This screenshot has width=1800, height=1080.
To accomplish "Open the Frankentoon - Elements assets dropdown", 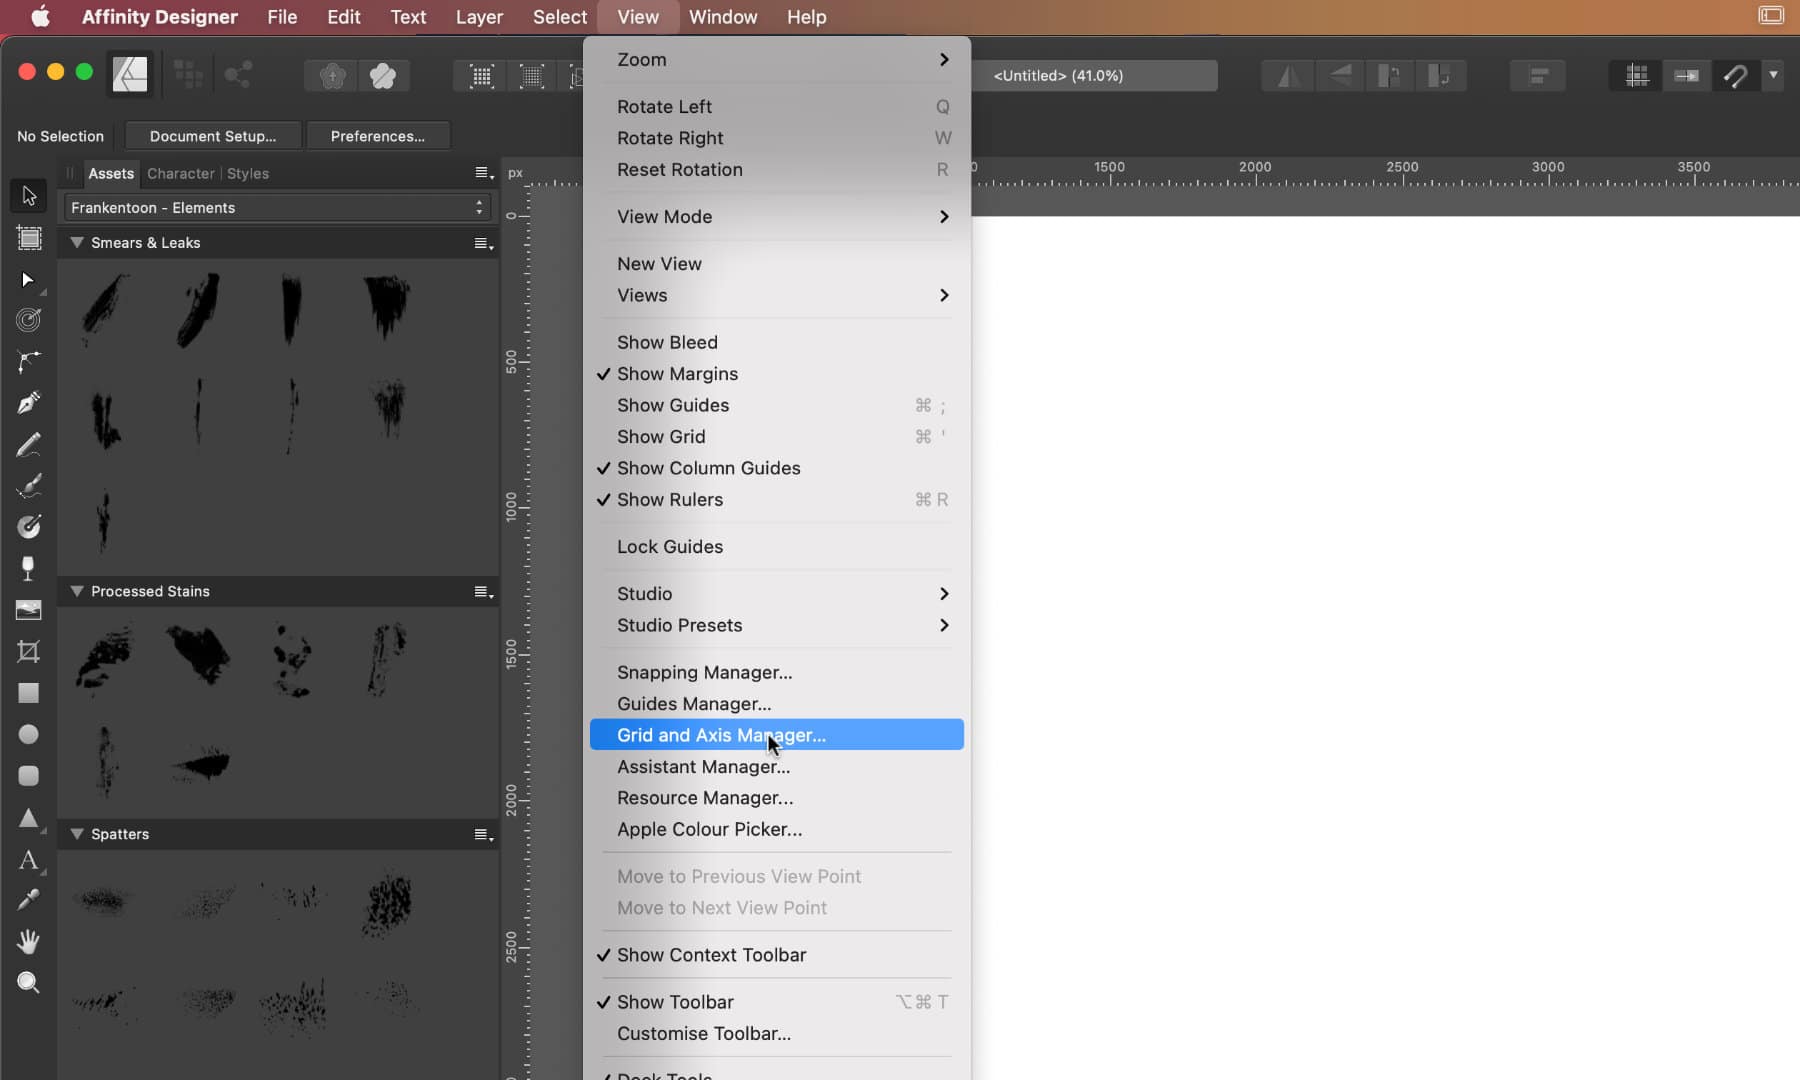I will [x=275, y=207].
